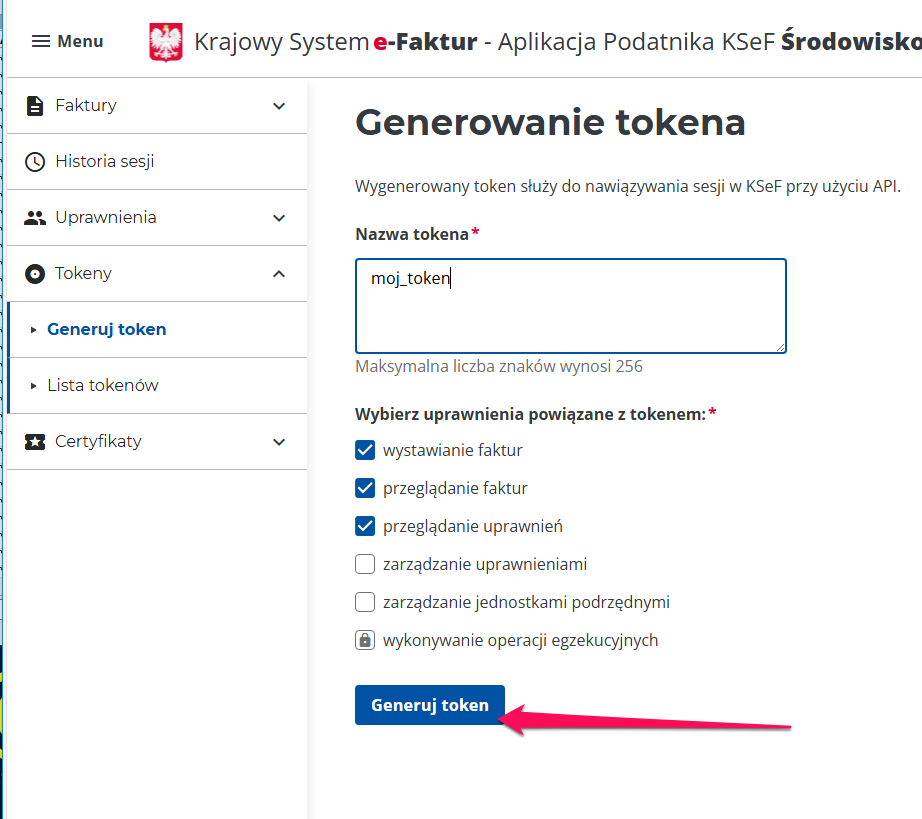The height and width of the screenshot is (819, 922).
Task: Click the Uprawnienia people icon
Action: [x=35, y=218]
